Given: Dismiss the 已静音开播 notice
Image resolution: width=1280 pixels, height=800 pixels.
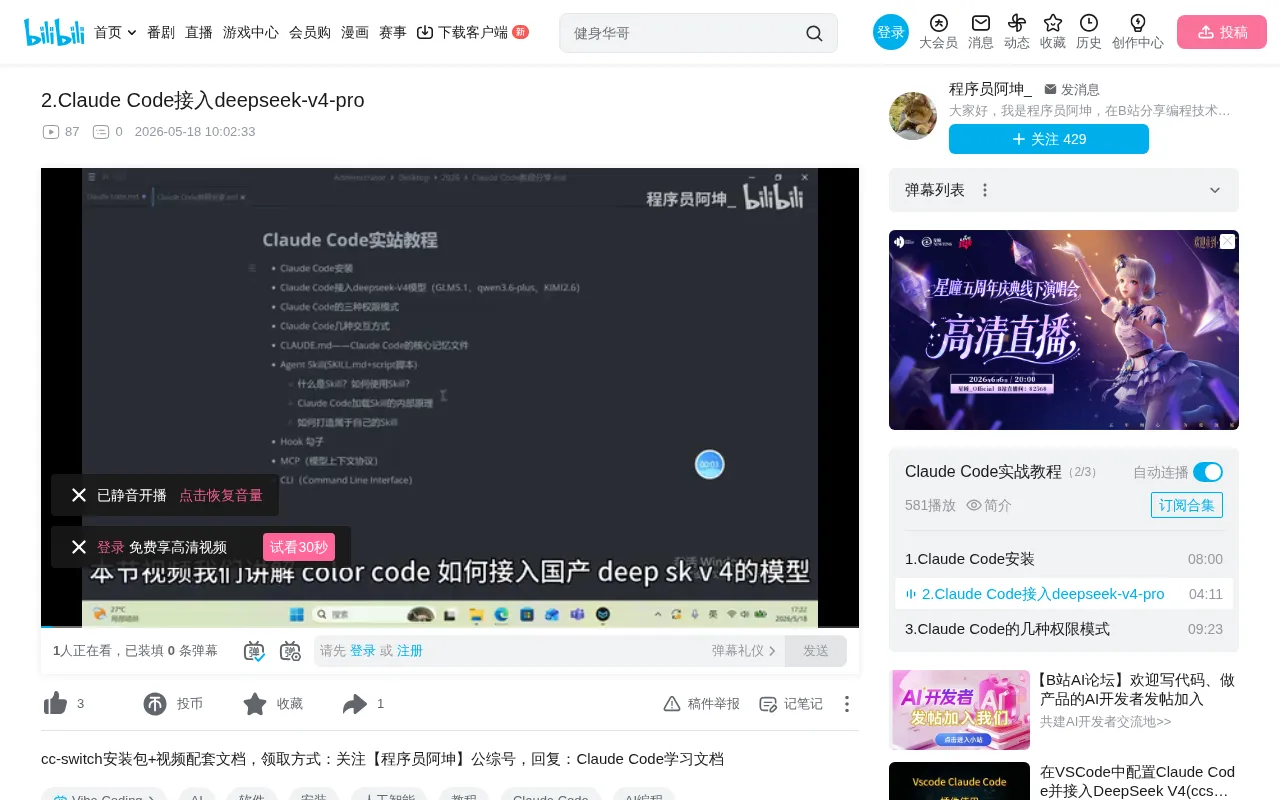Looking at the screenshot, I should coord(79,495).
